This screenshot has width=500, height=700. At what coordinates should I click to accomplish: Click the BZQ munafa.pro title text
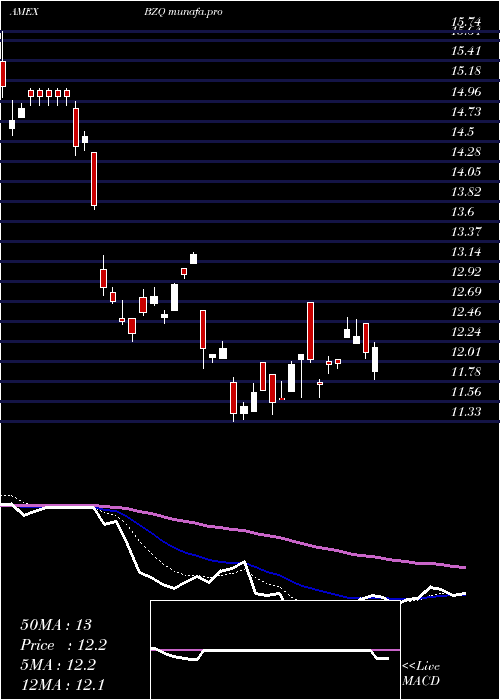click(183, 12)
